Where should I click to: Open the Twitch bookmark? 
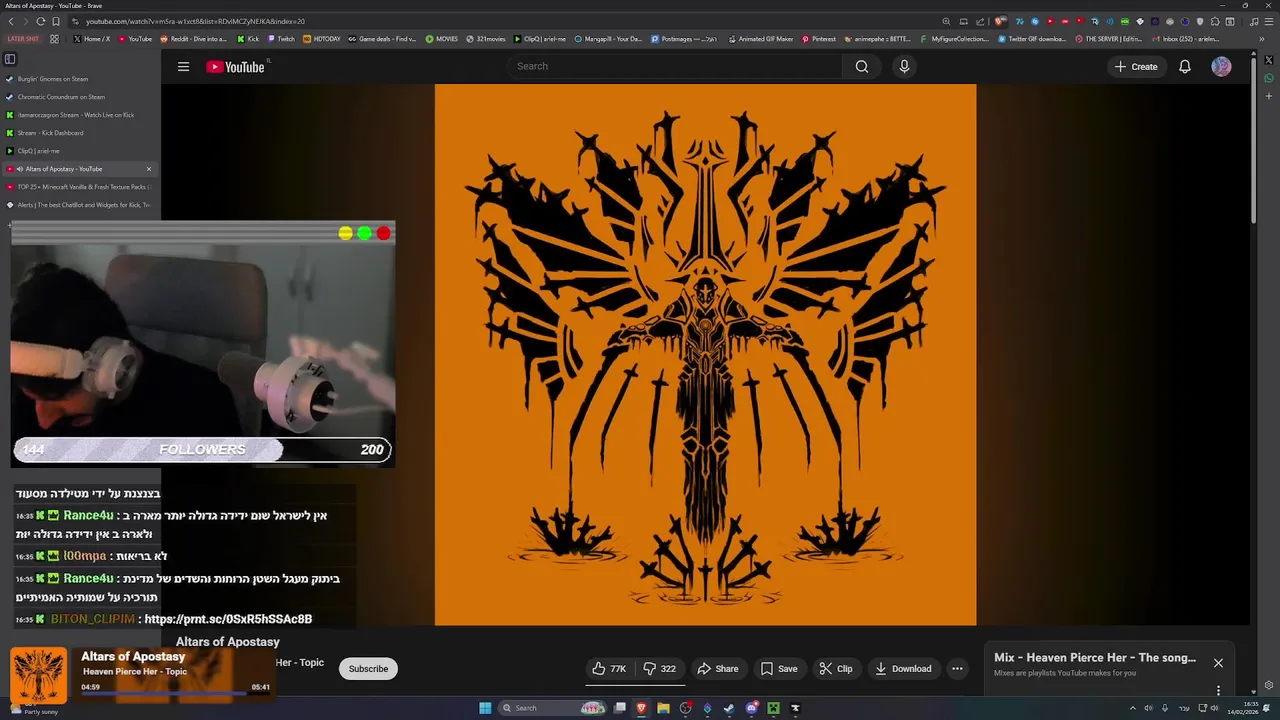281,39
